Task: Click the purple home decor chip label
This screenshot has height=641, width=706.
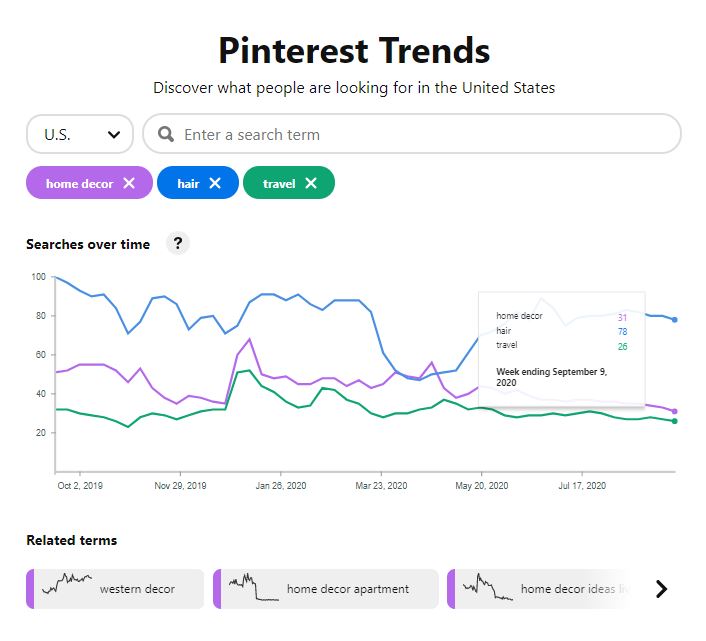Action: tap(79, 183)
